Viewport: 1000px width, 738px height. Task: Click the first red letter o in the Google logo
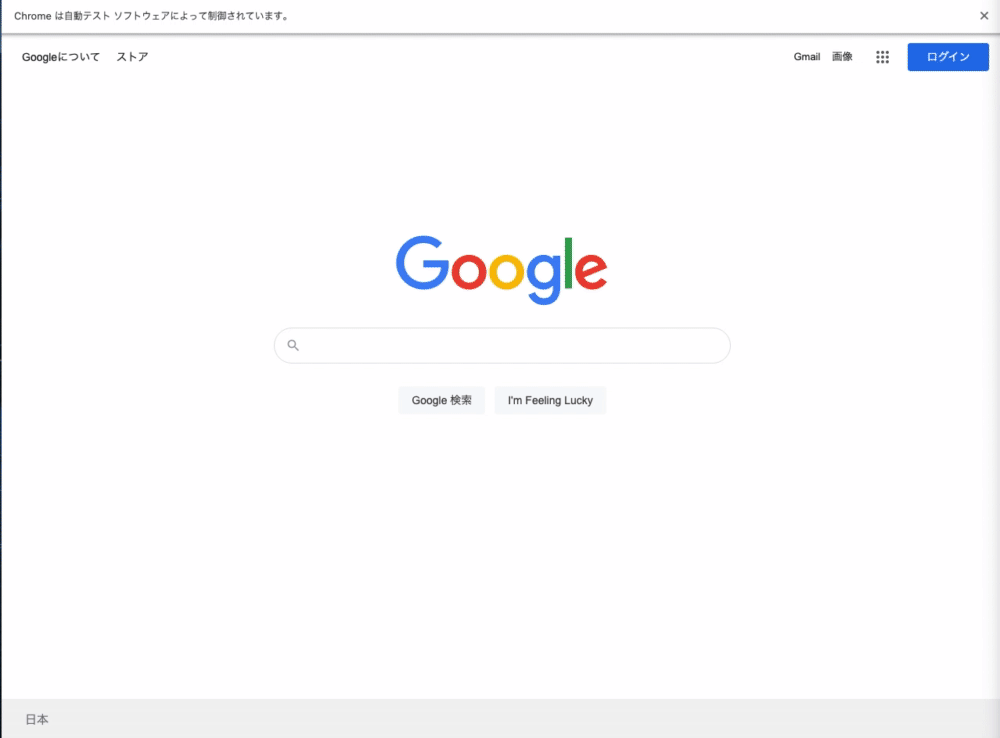click(469, 271)
